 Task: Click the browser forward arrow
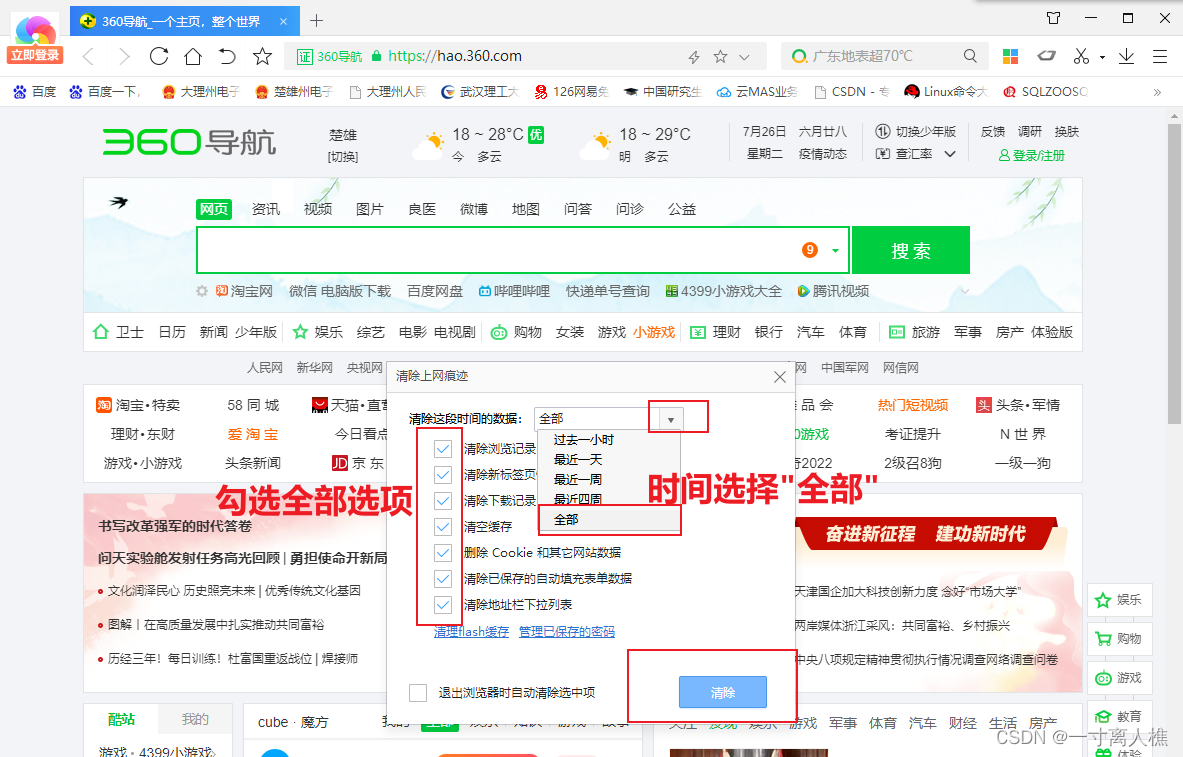point(124,56)
